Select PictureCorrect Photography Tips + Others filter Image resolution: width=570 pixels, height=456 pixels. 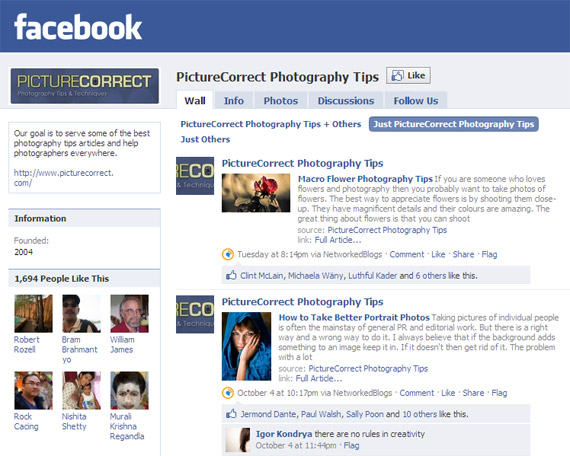point(271,124)
